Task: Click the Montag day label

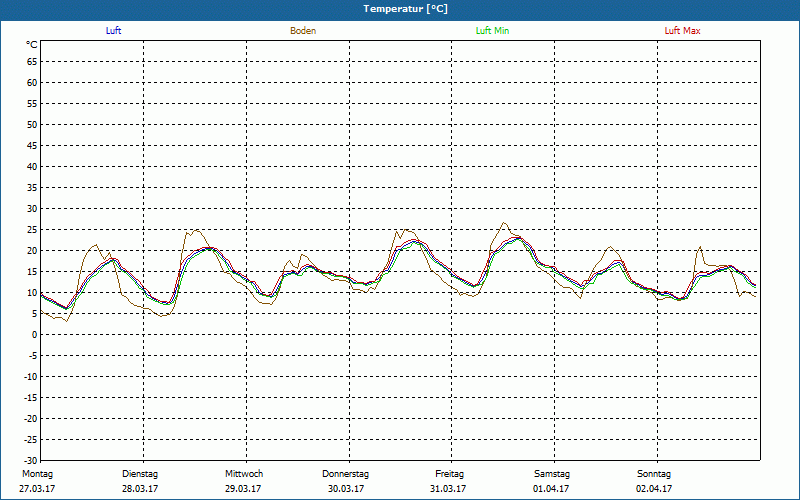Action: pos(37,474)
